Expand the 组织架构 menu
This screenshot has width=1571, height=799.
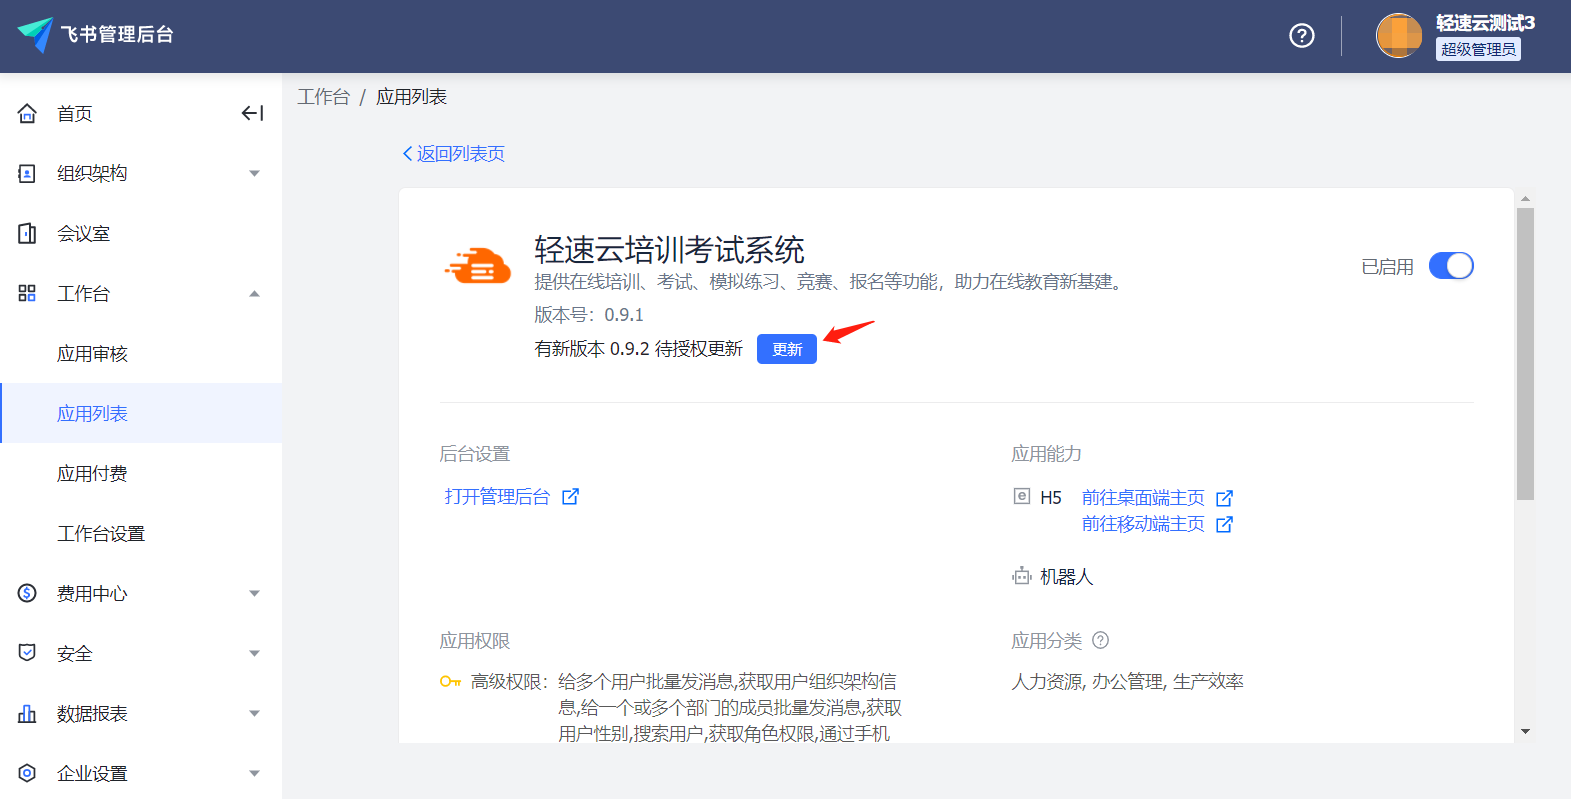[254, 173]
